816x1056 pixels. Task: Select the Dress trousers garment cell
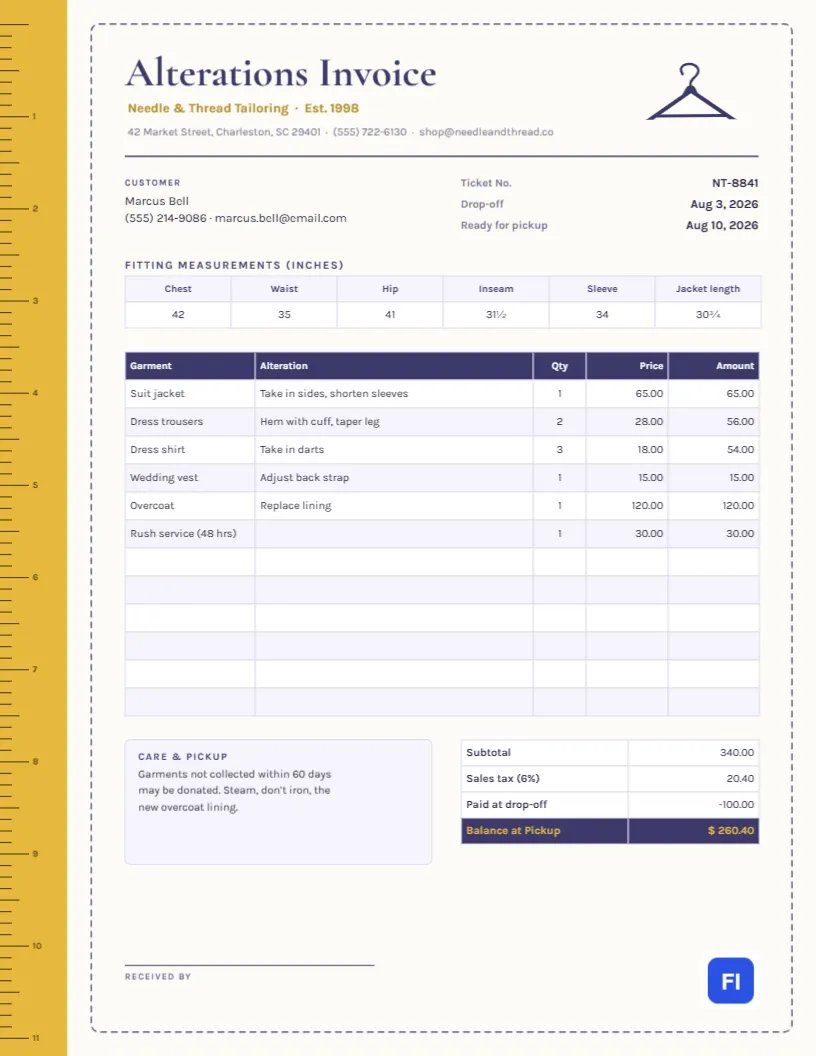pos(190,422)
